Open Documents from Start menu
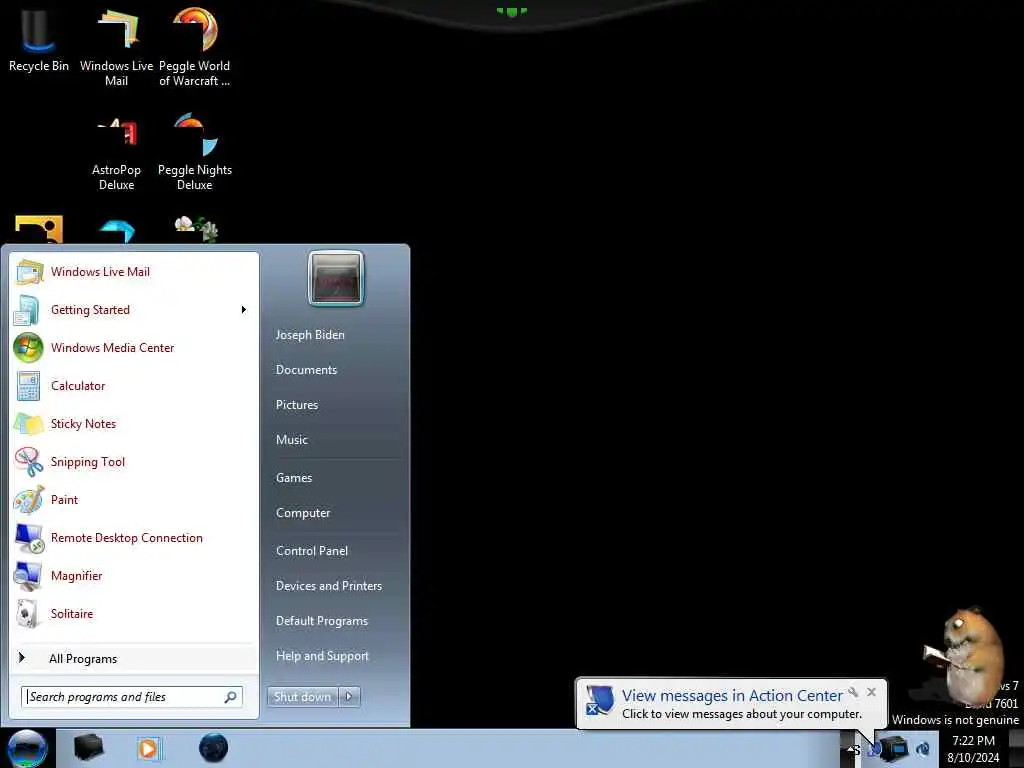This screenshot has width=1024, height=768. (x=306, y=370)
